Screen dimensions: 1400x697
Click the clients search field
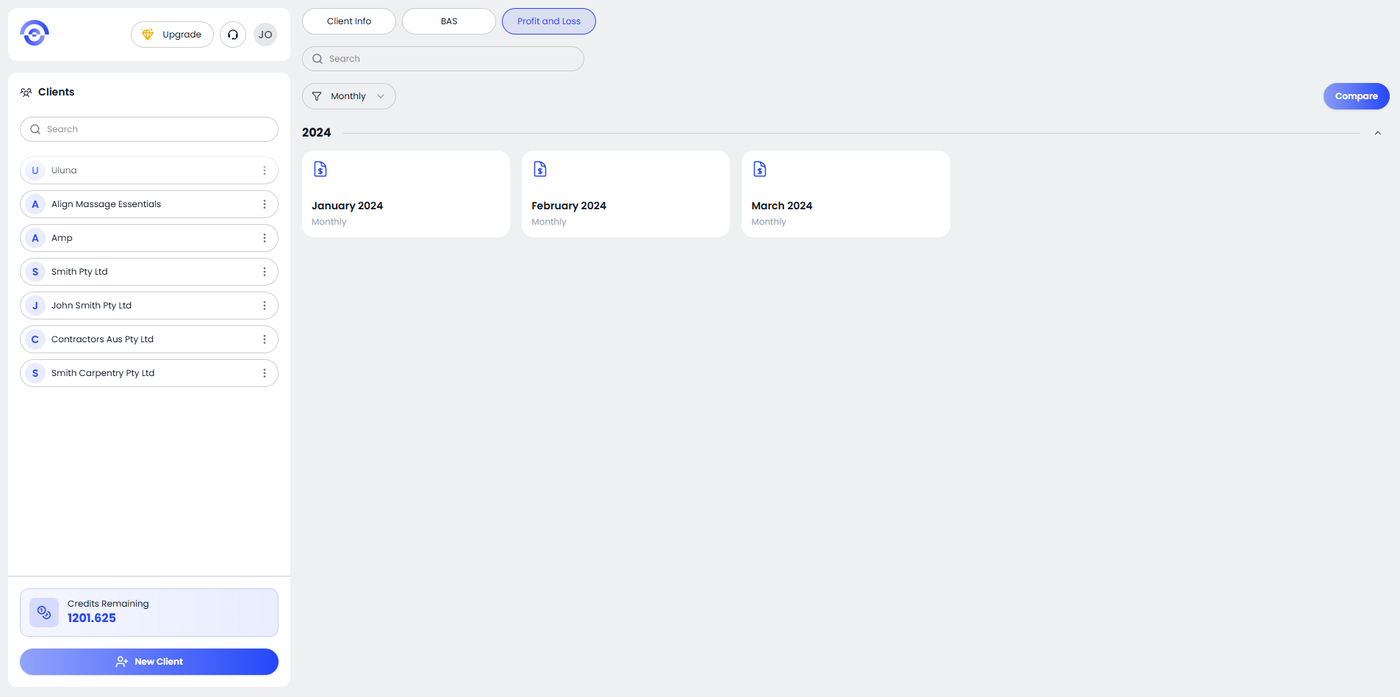[149, 129]
